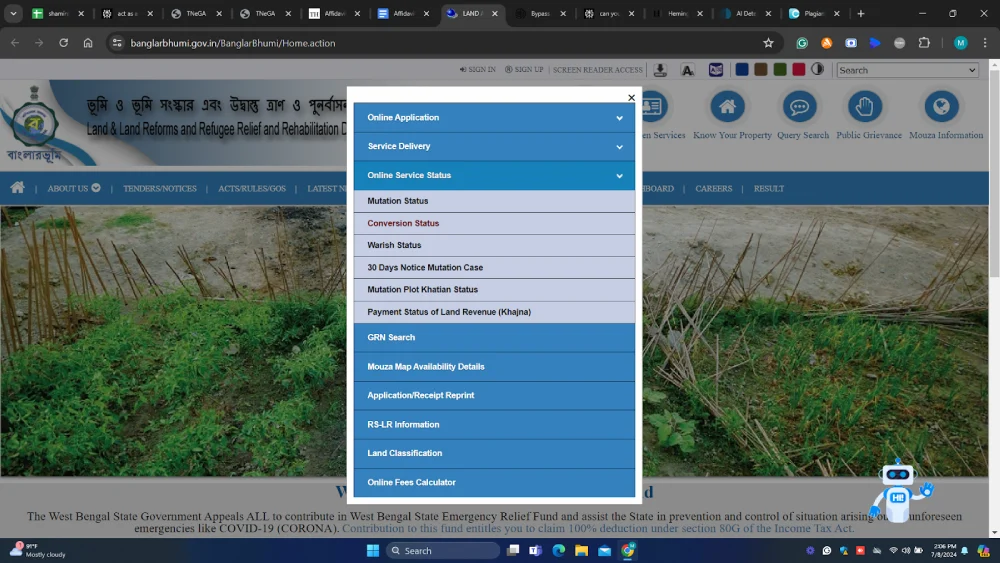Choose the blue theme color swatch
Screen dimensions: 1000x563
click(x=742, y=69)
